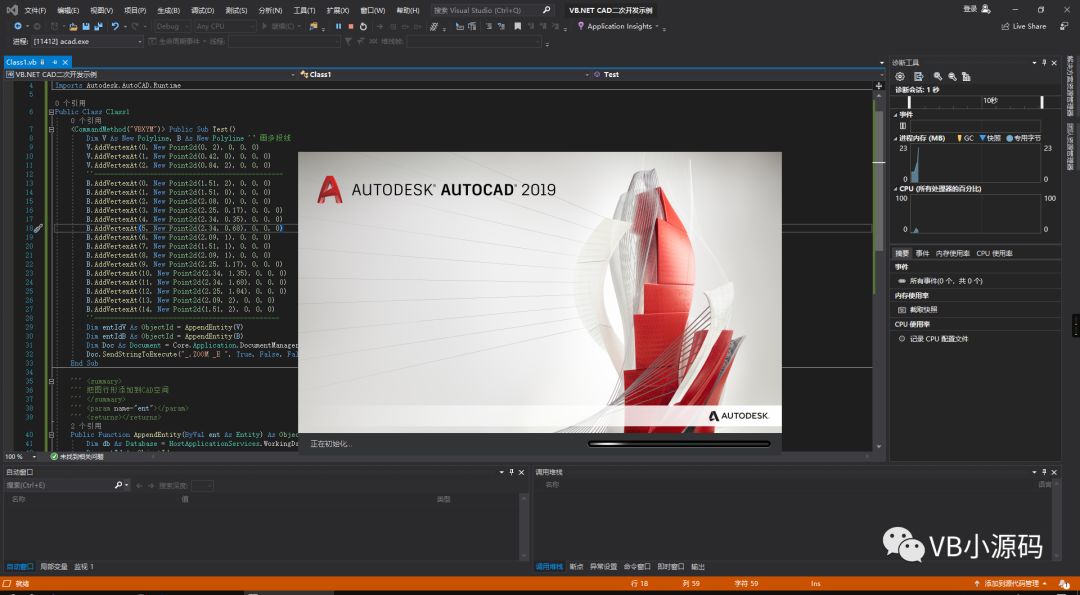
Task: Open the 生成(B) menu
Action: coord(168,10)
